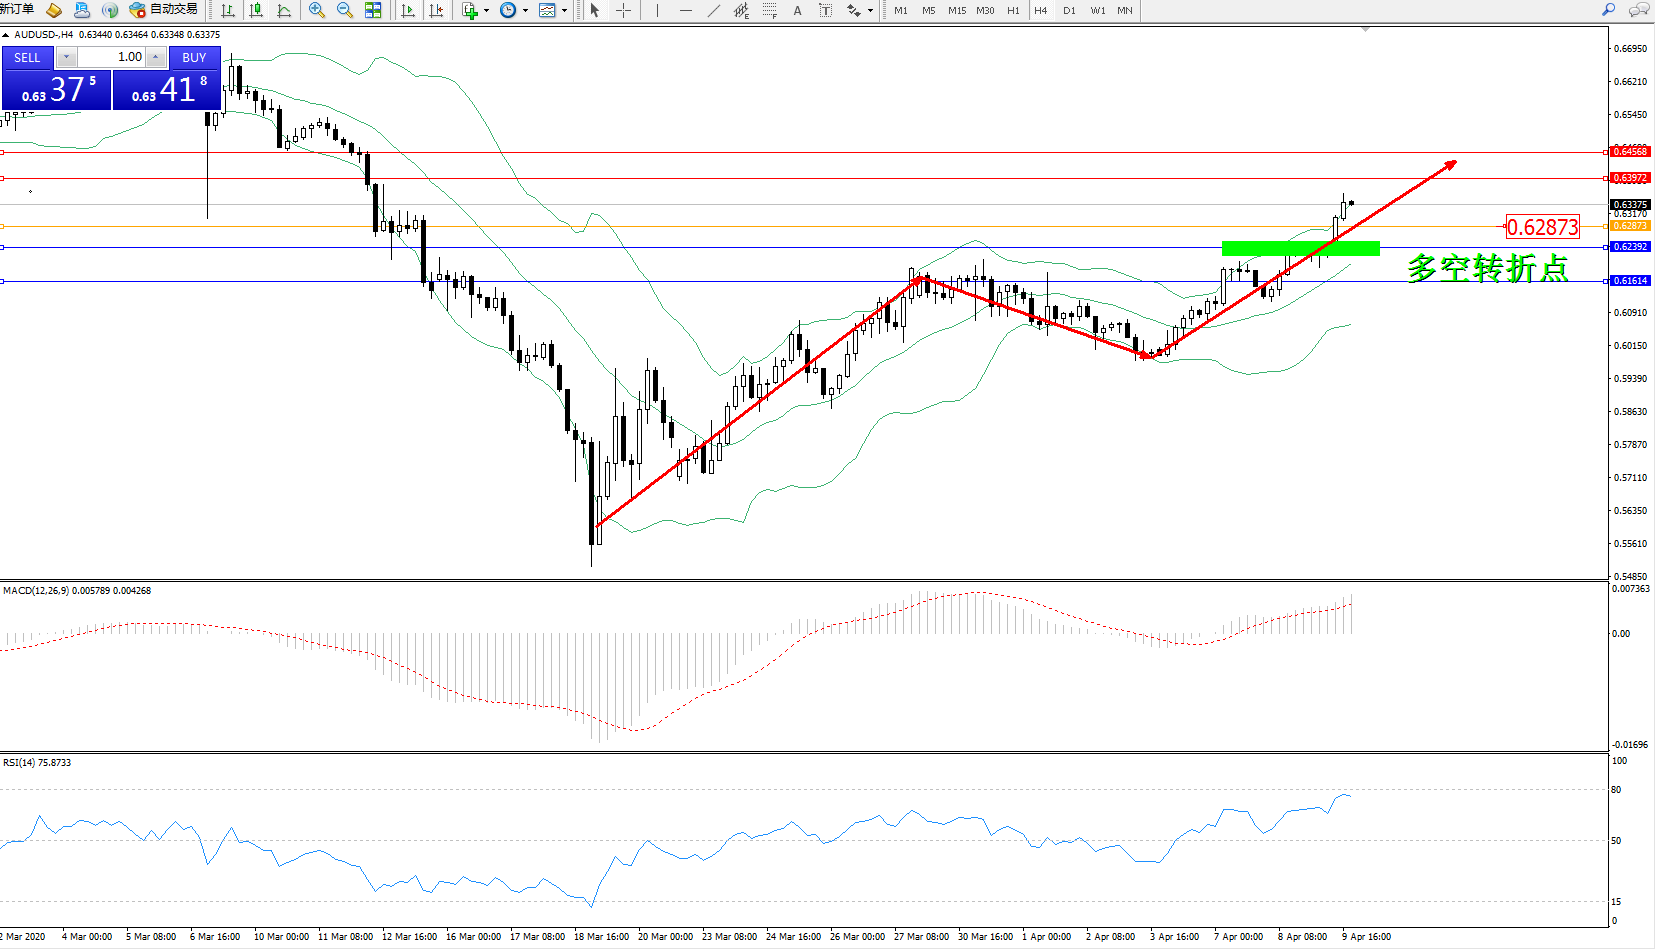
Task: Select the text label tool
Action: click(x=797, y=10)
